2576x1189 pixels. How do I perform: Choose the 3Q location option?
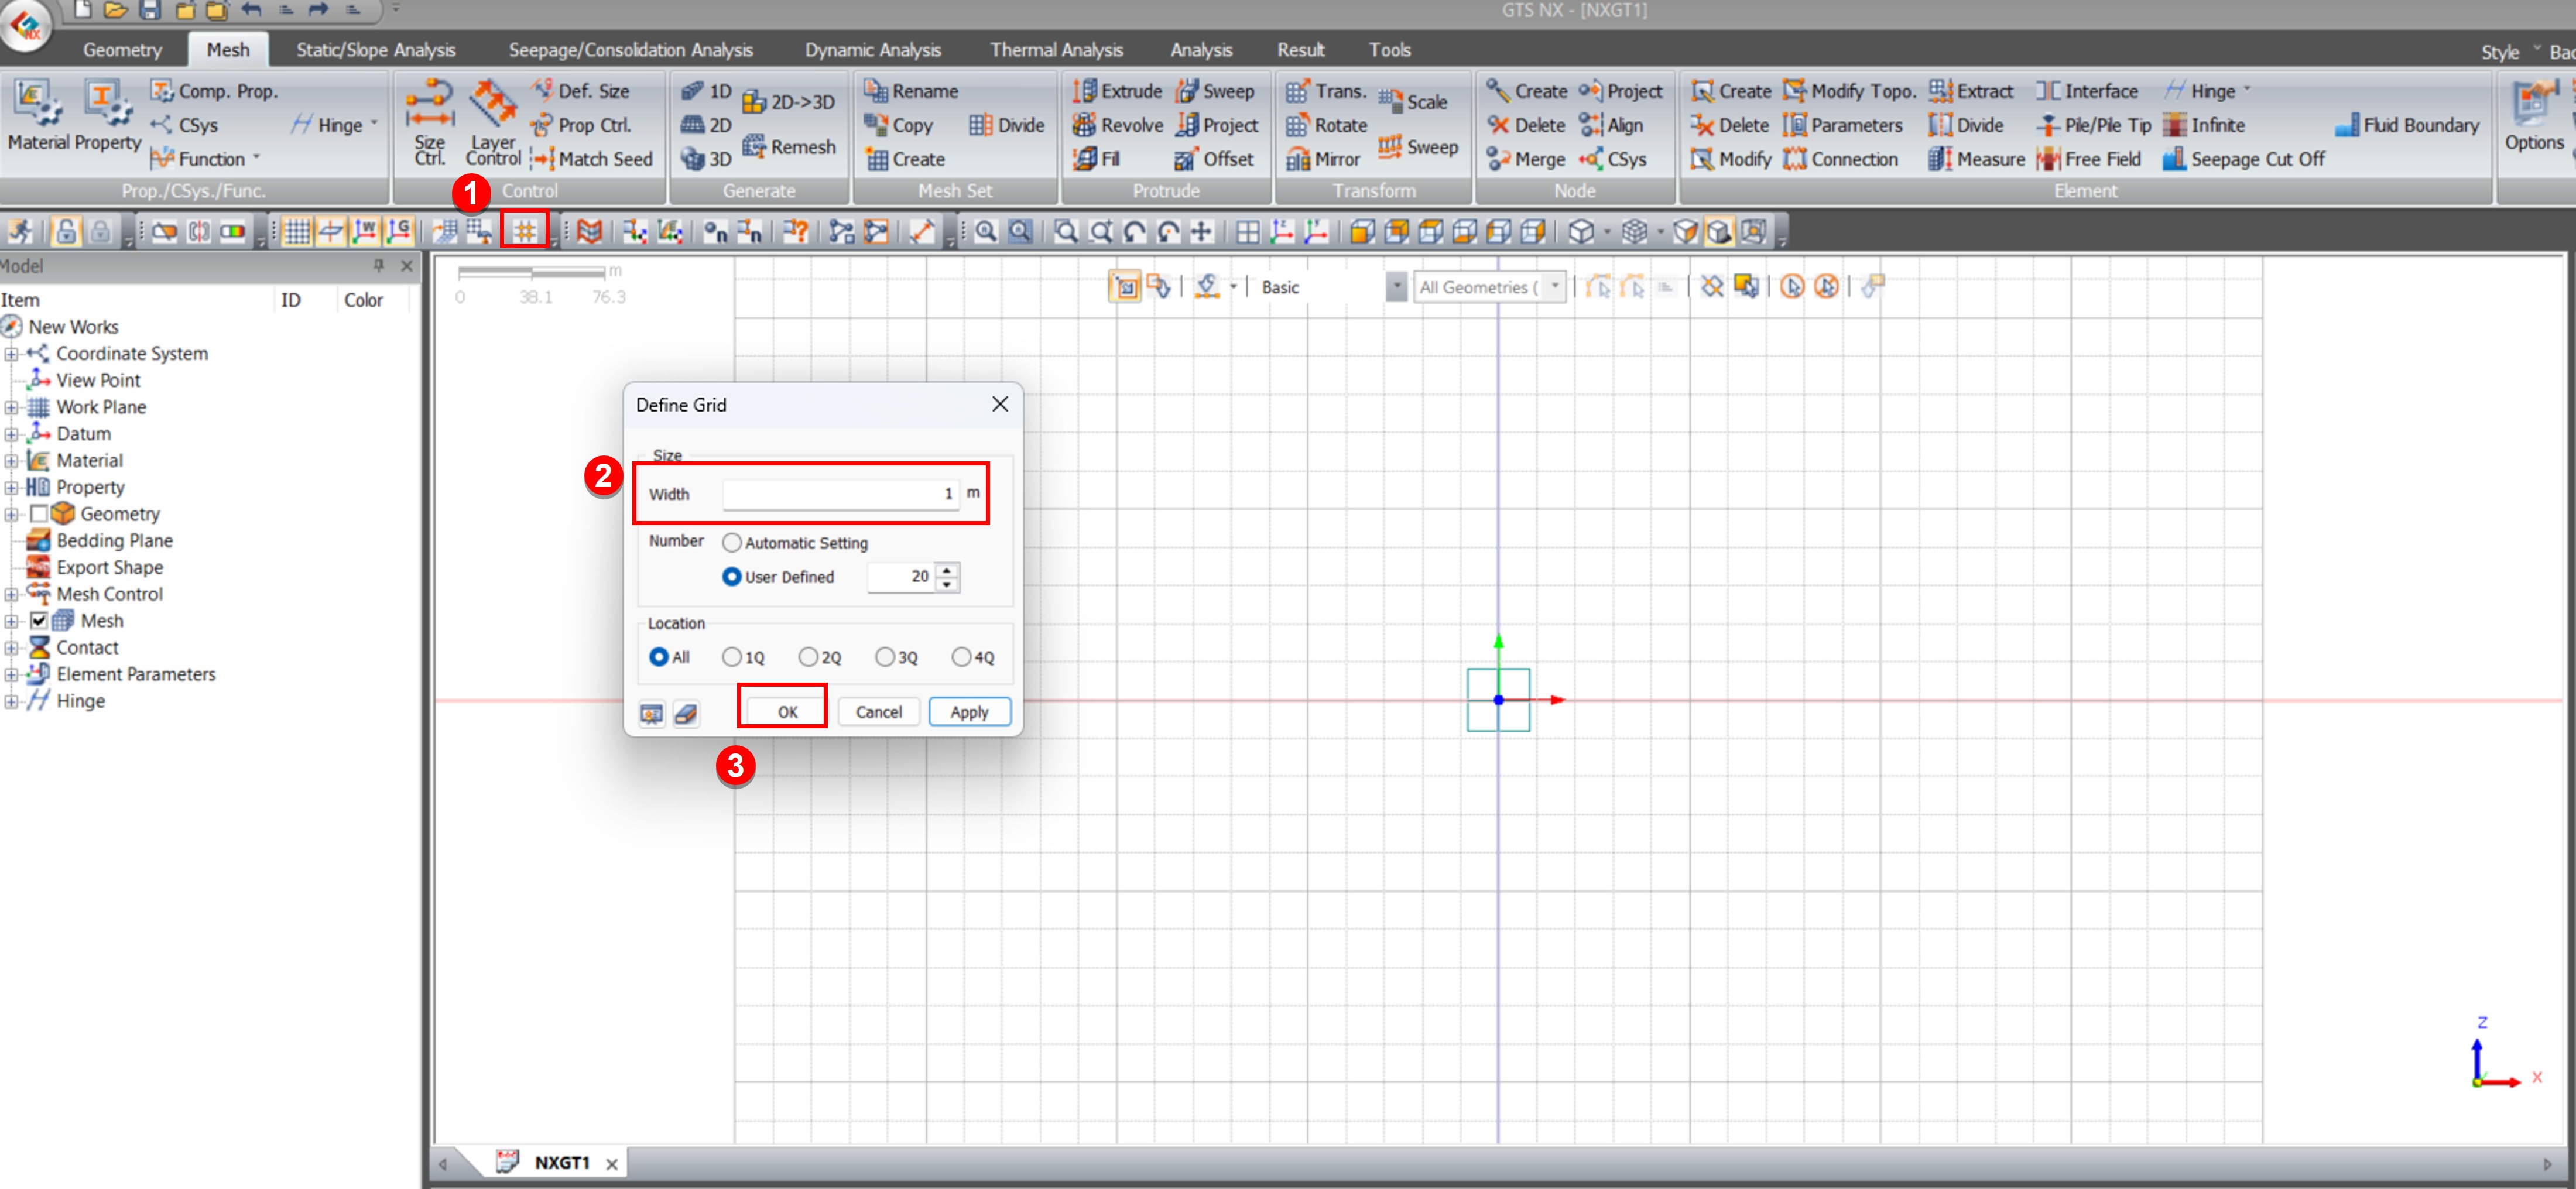pyautogui.click(x=885, y=657)
